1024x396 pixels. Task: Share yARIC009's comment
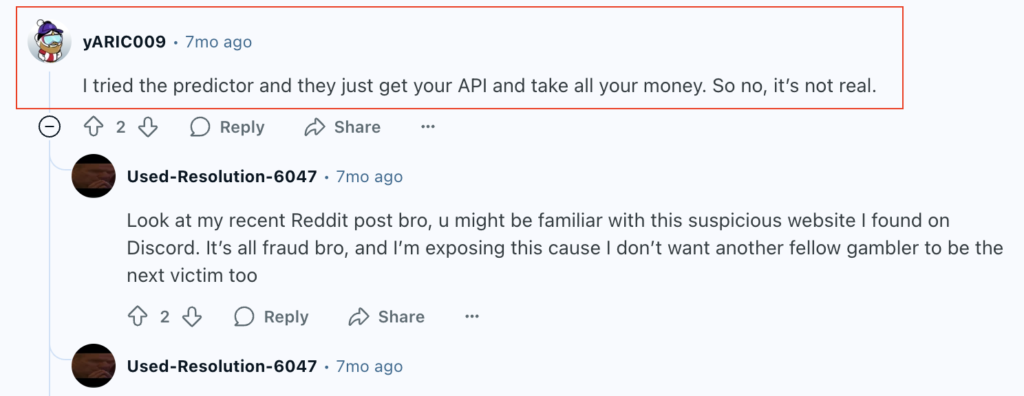tap(343, 127)
